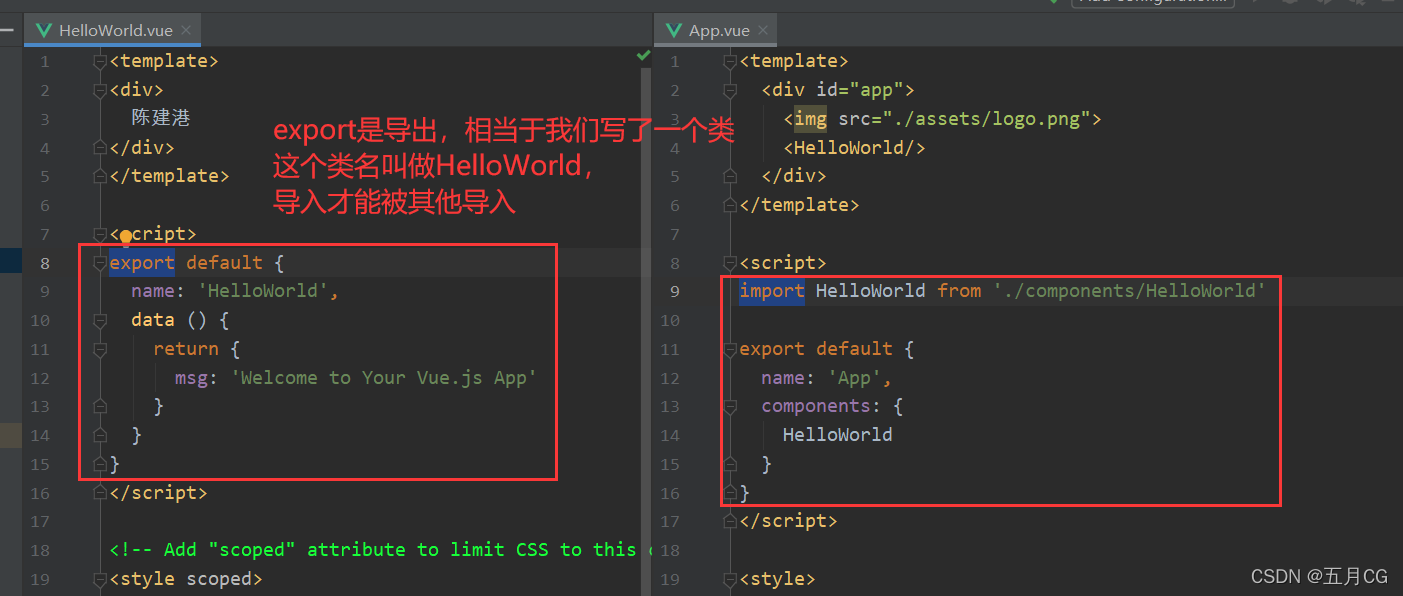The height and width of the screenshot is (596, 1403).
Task: Click the highlighted import keyword in App.vue
Action: click(772, 291)
